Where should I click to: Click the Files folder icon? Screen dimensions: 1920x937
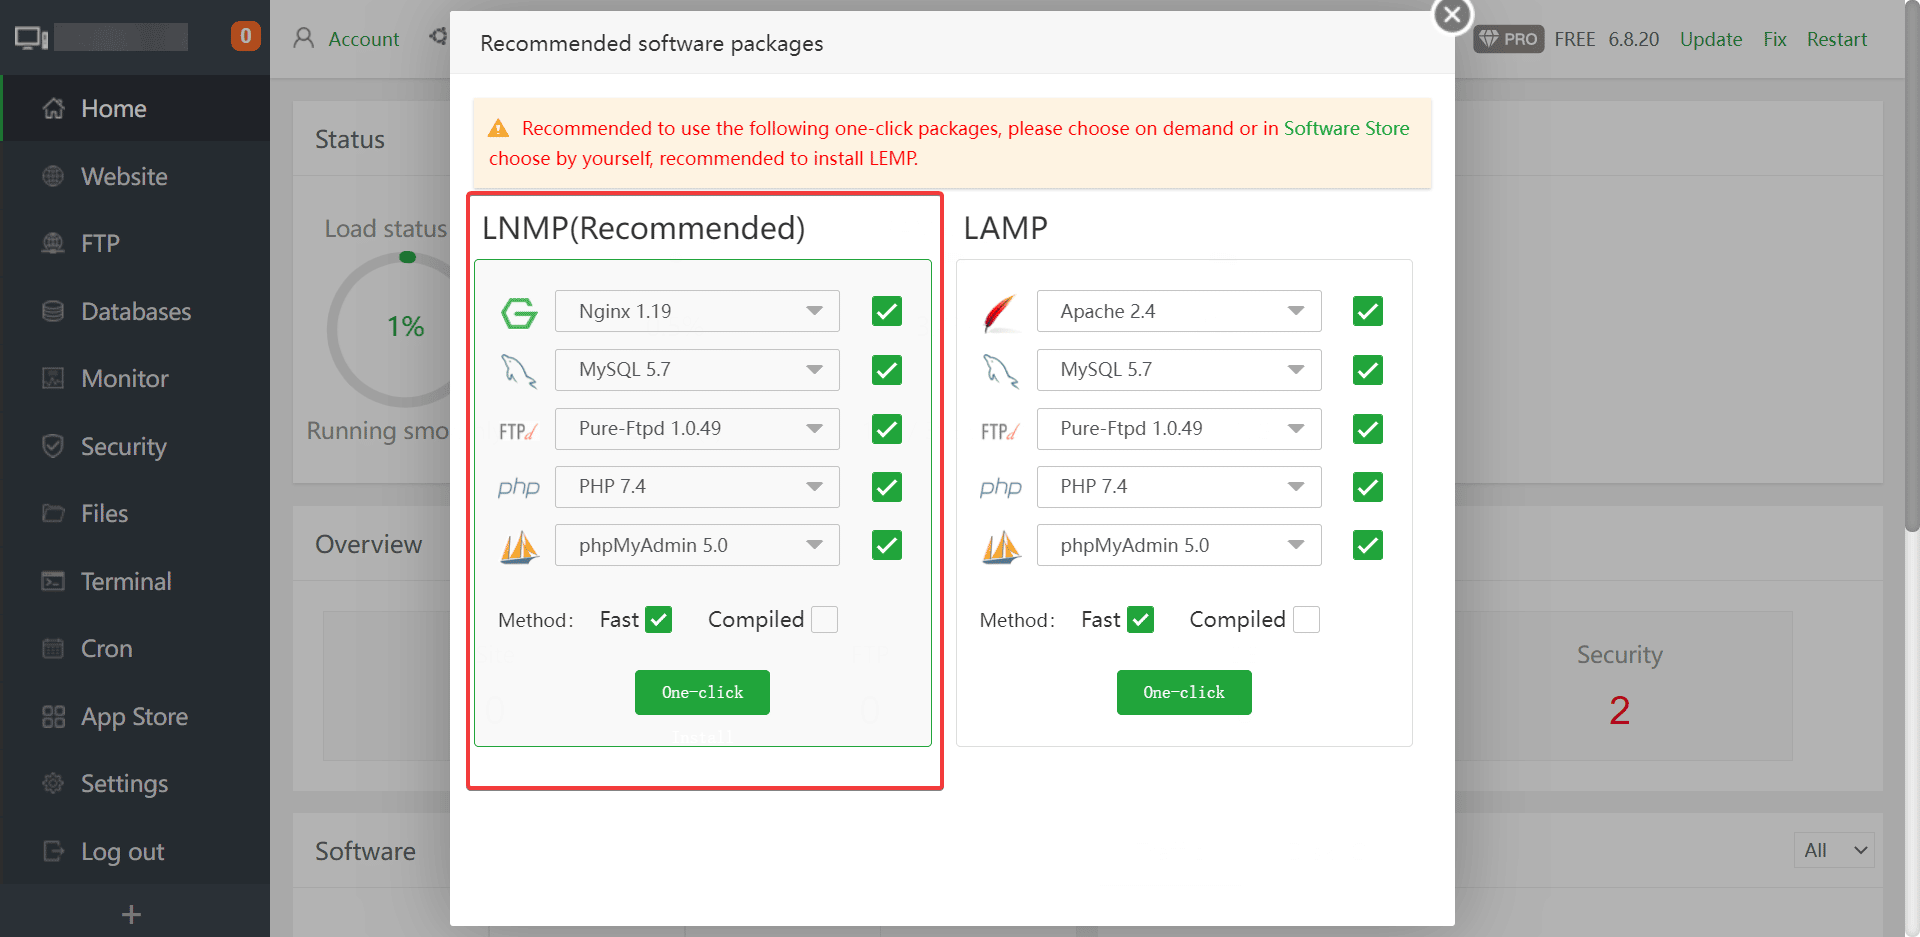coord(53,513)
